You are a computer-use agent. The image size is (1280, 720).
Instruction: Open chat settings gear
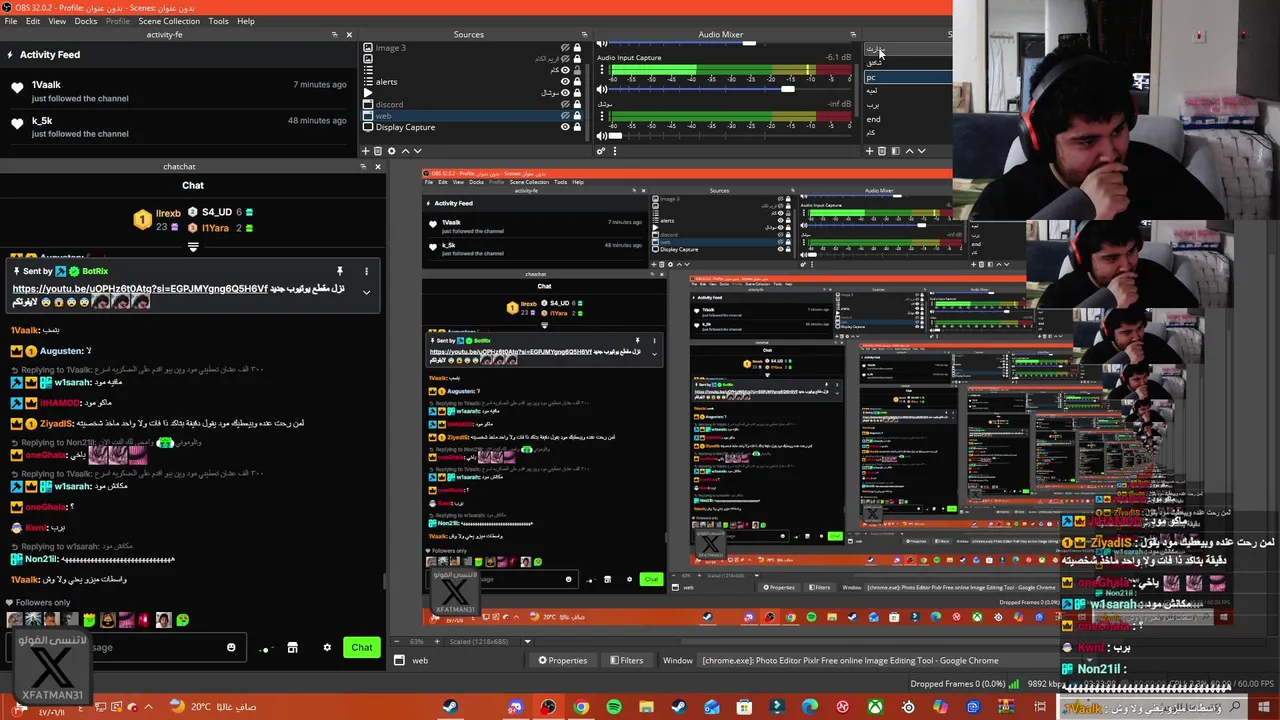[327, 647]
